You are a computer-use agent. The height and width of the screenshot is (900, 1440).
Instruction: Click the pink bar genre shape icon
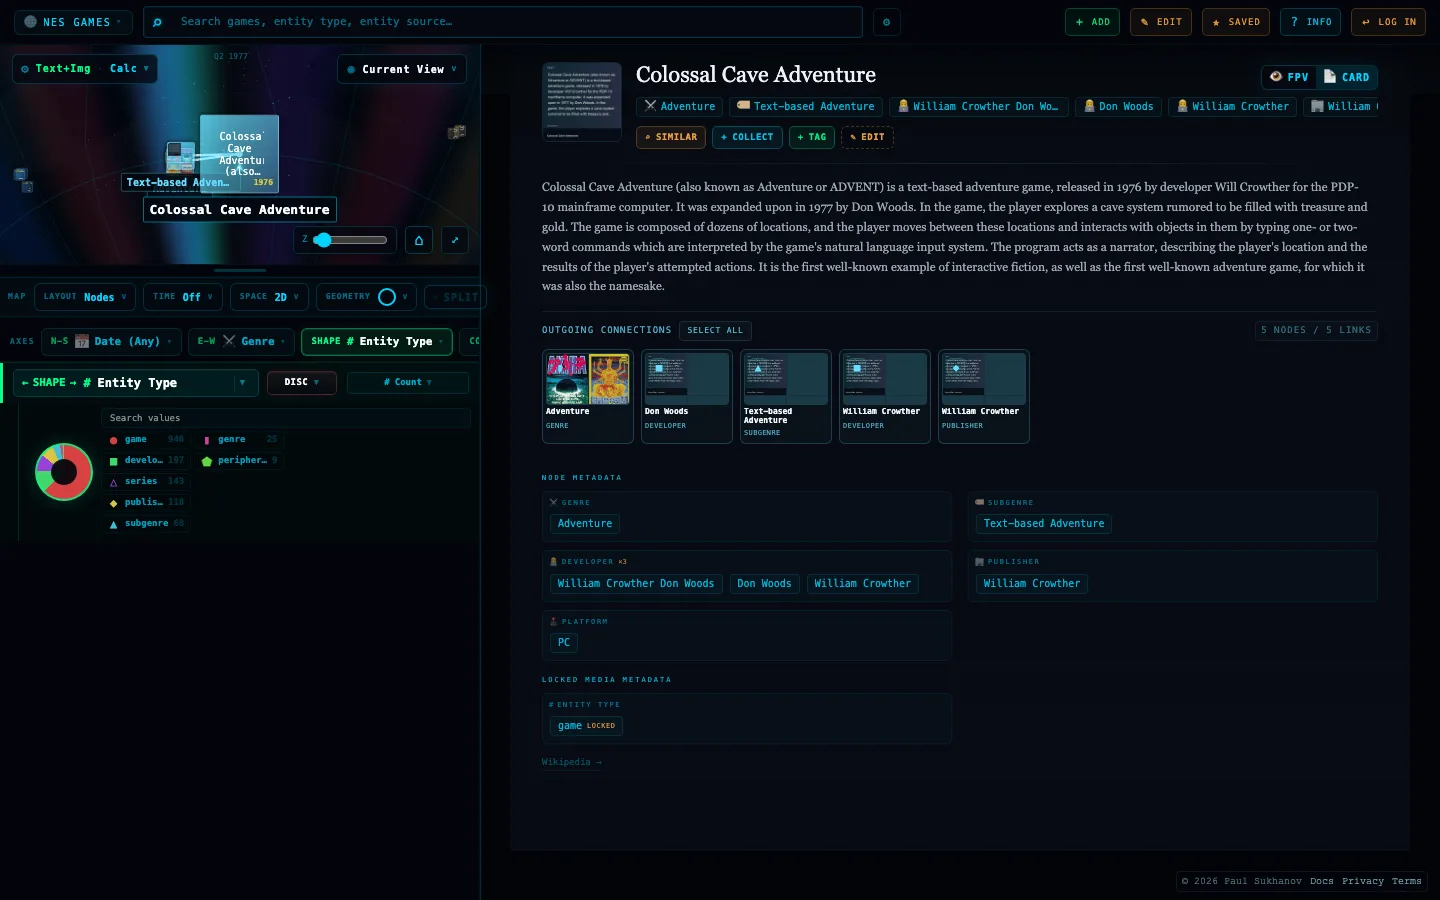click(207, 440)
